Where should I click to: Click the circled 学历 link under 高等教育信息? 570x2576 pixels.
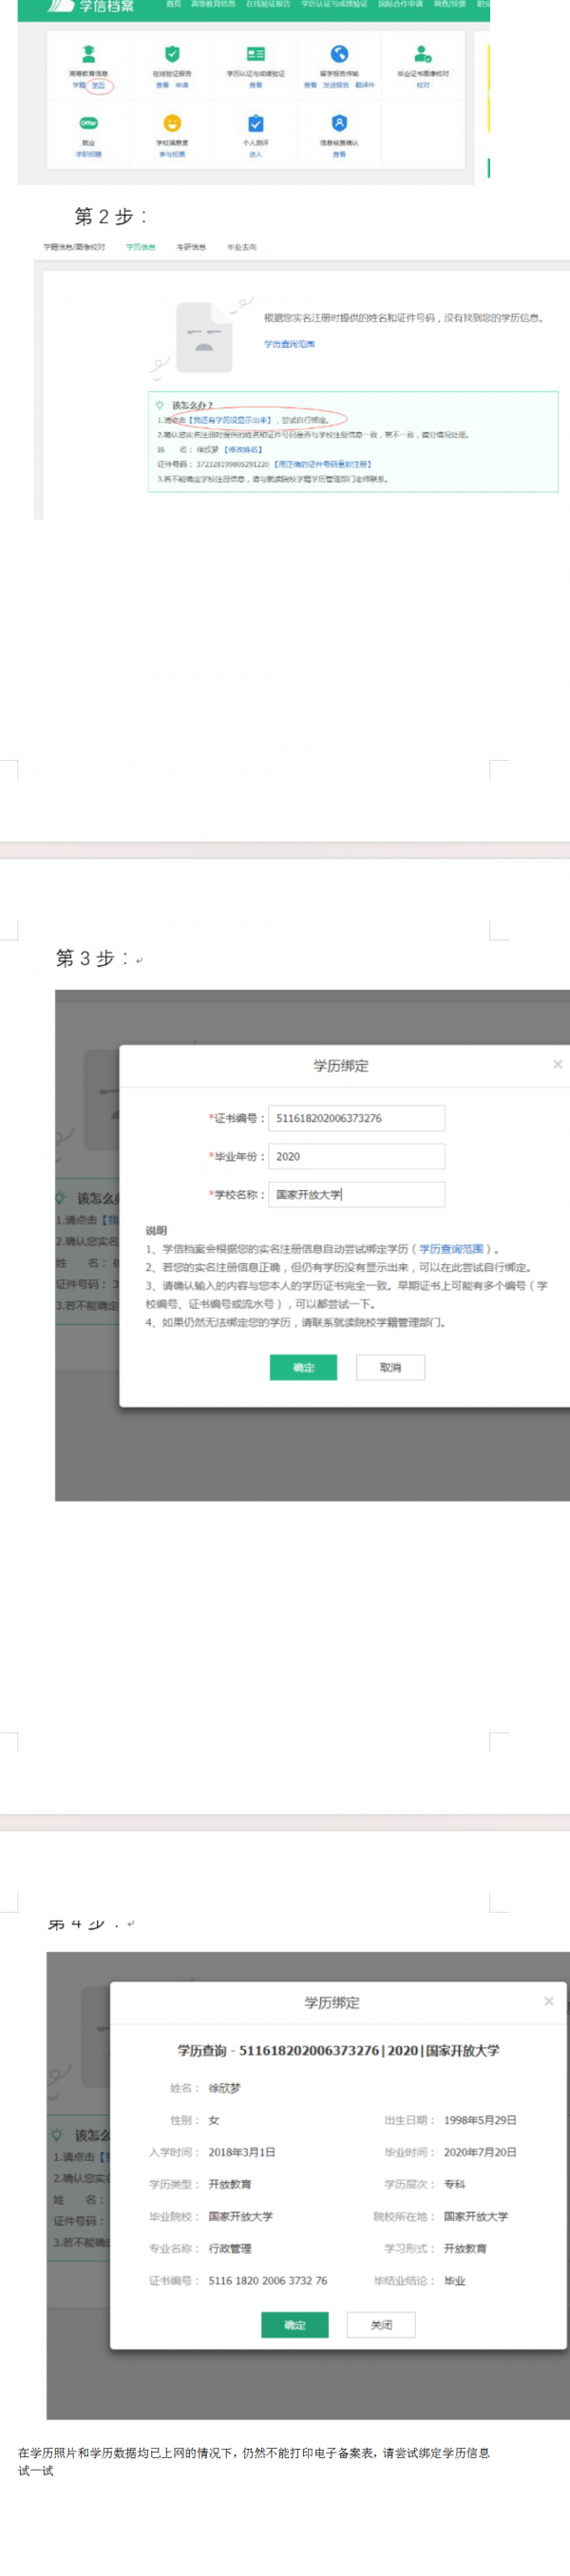pyautogui.click(x=98, y=86)
